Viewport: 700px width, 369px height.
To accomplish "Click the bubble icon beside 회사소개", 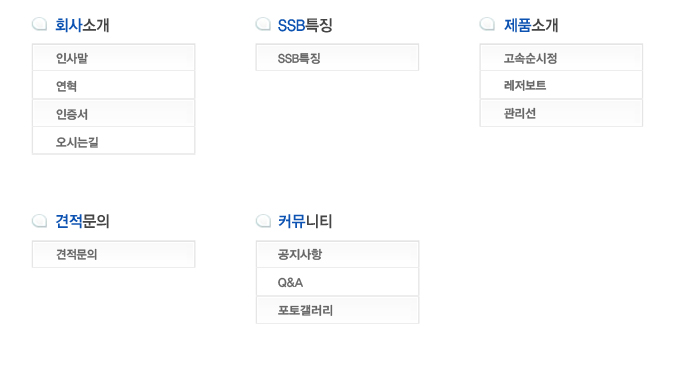I will coord(40,24).
